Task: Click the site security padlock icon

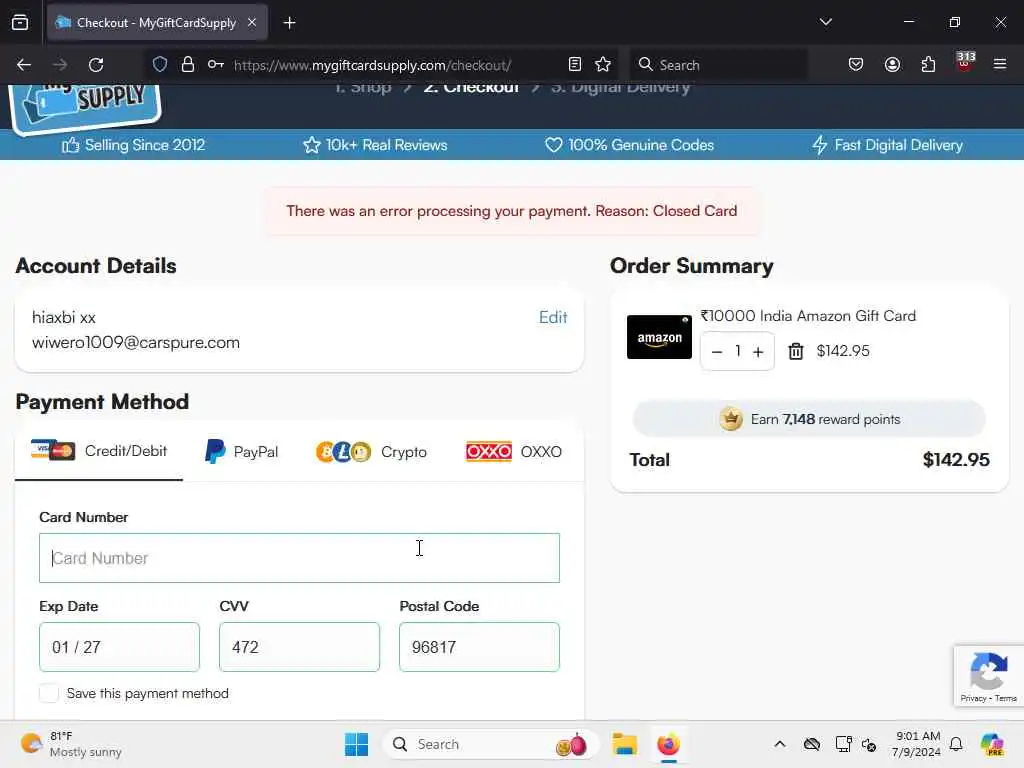Action: point(188,65)
